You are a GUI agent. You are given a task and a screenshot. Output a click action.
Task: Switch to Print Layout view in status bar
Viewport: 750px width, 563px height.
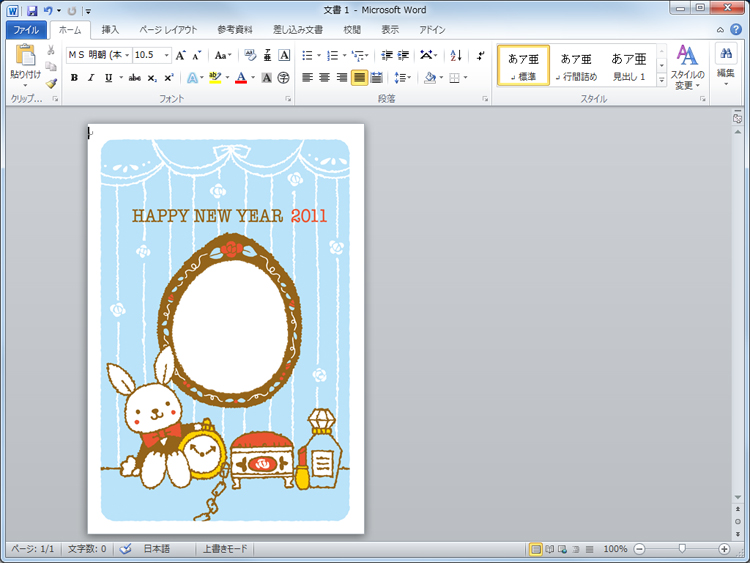(536, 549)
